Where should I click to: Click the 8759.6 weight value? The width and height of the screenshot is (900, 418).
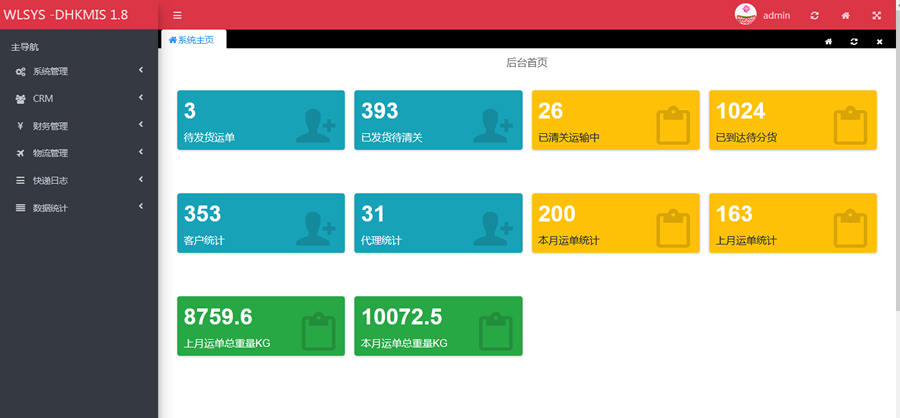(218, 317)
